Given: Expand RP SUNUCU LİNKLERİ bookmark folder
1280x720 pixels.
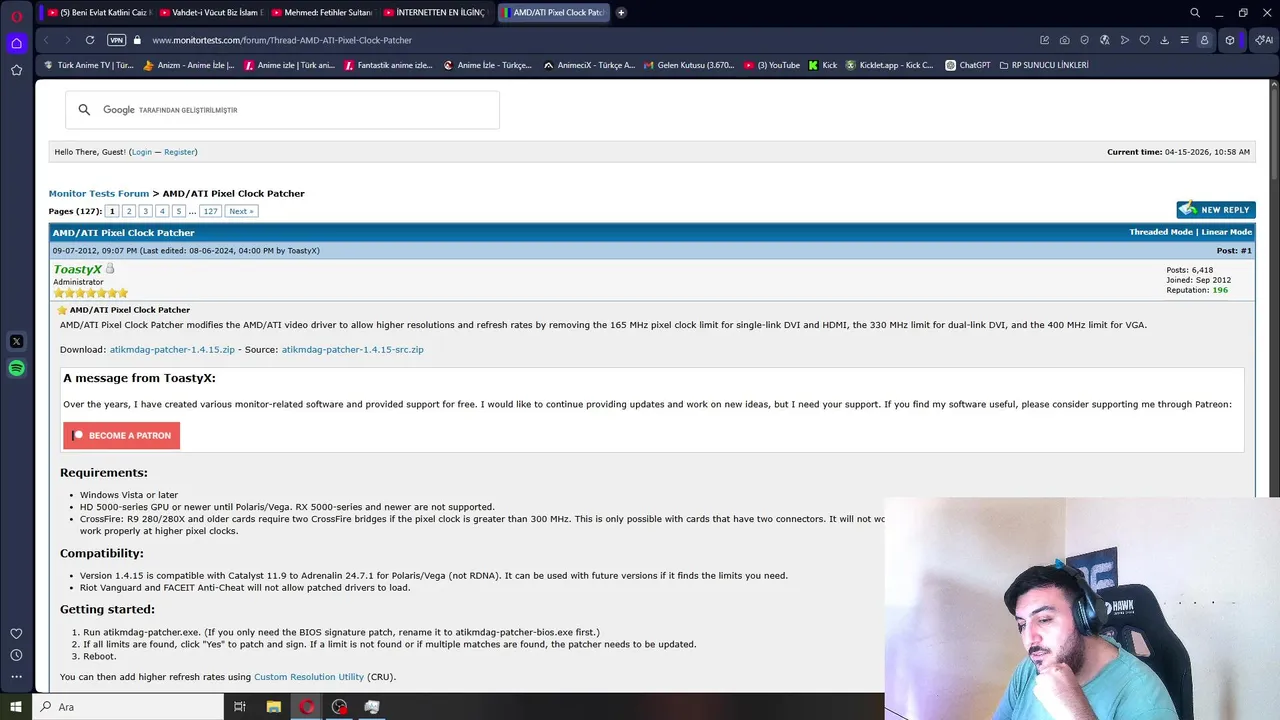Looking at the screenshot, I should click(1044, 65).
